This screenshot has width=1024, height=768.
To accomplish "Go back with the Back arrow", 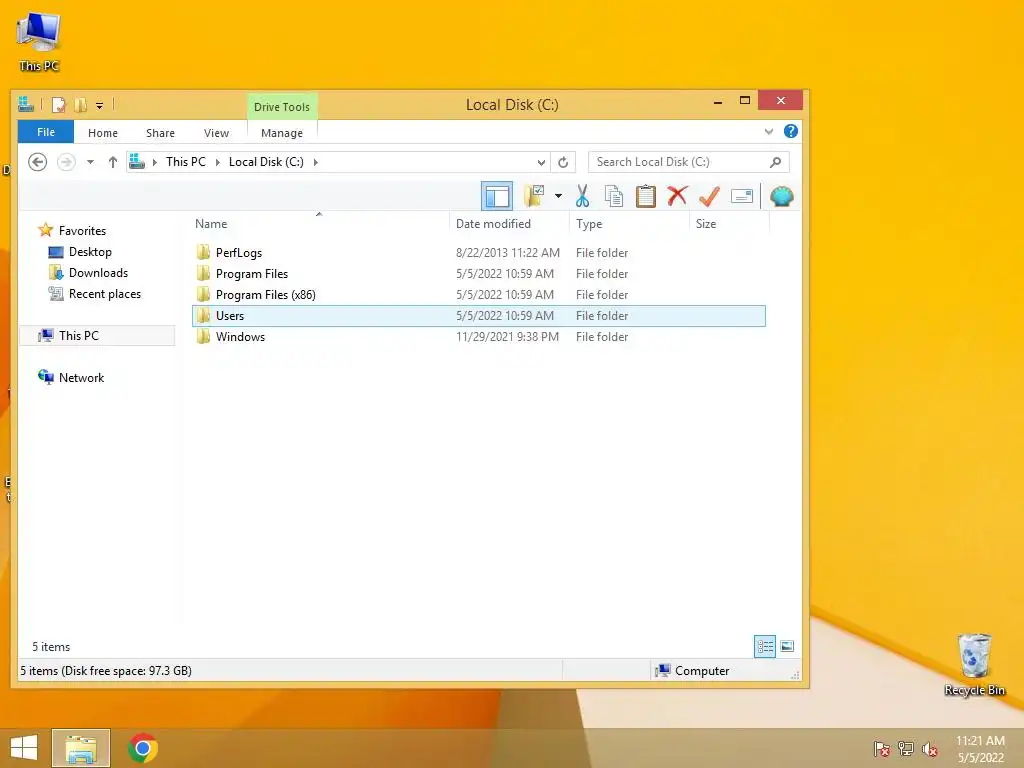I will (x=37, y=162).
